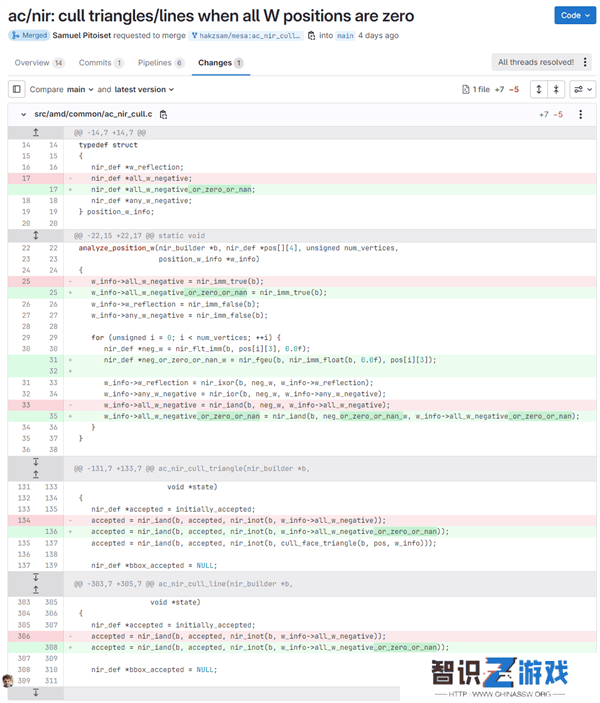
Task: Copy source branch name icon
Action: coord(312,35)
